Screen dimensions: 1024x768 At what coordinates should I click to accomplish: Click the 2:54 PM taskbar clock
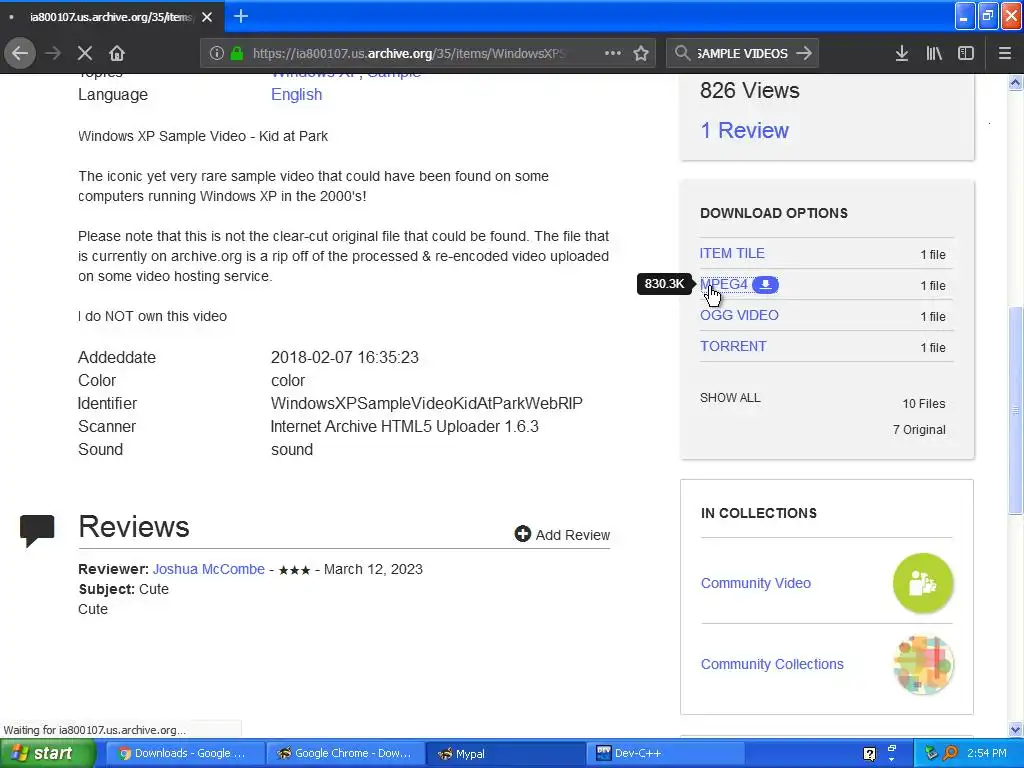[x=987, y=754]
